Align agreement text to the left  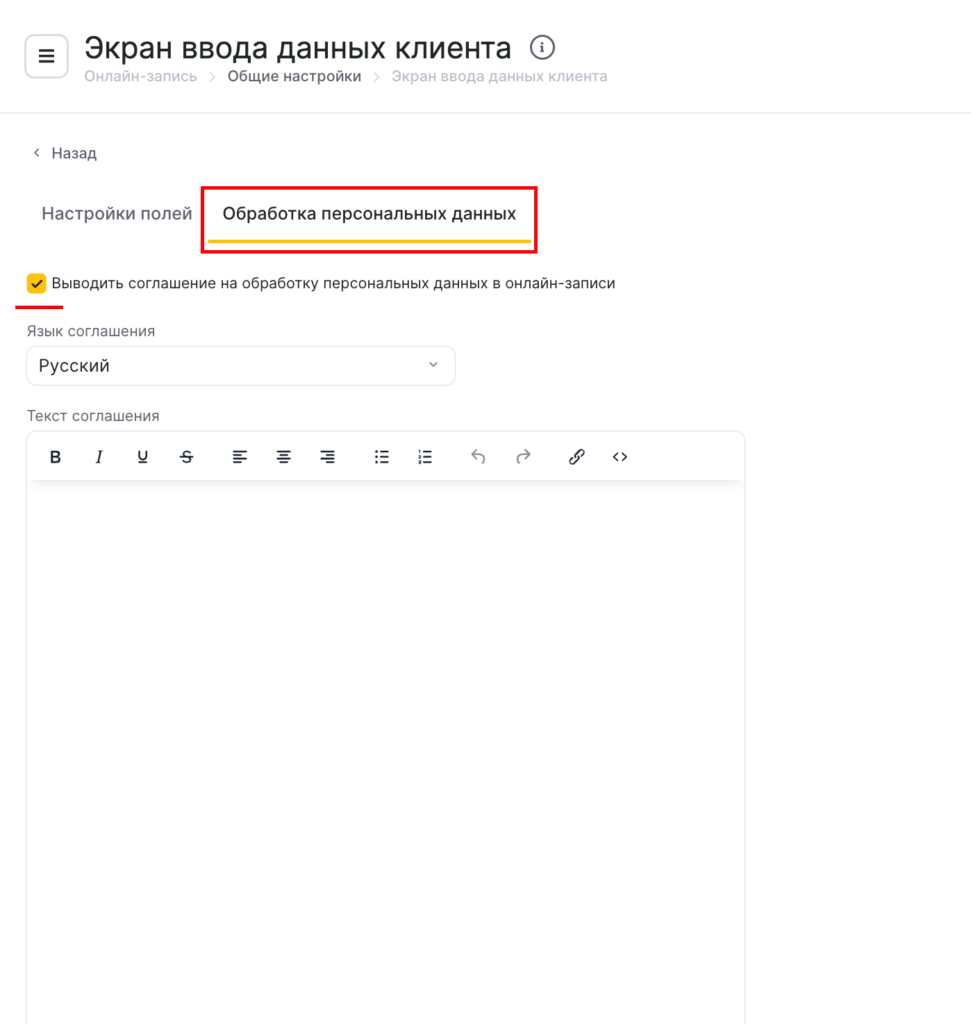coord(240,457)
